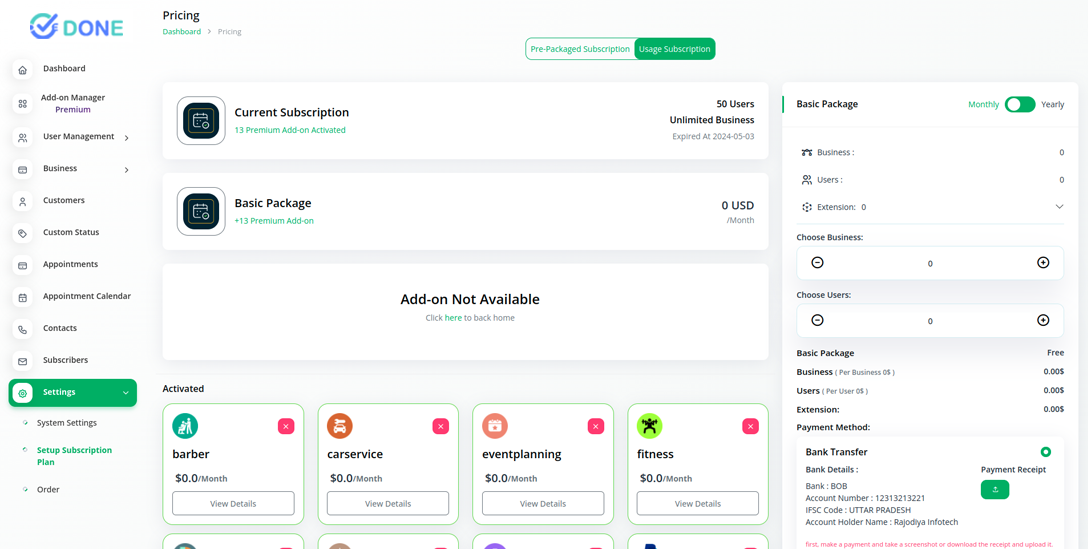Click '13 Premium Add-on Activated' text
This screenshot has height=549, width=1088.
289,130
